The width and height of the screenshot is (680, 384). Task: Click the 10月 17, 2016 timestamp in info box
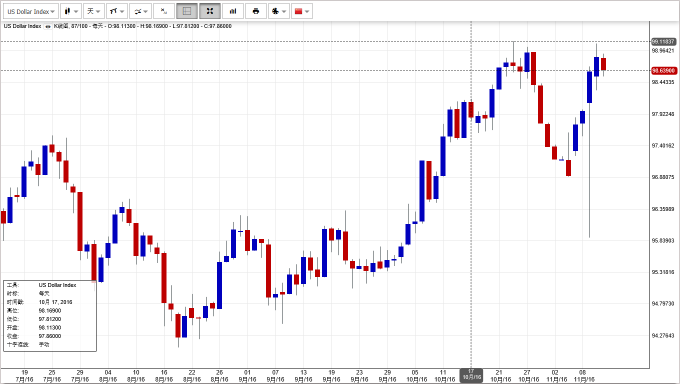pyautogui.click(x=56, y=302)
